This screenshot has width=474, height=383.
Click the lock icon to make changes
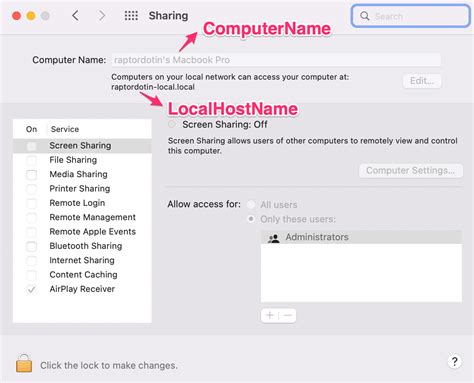24,363
